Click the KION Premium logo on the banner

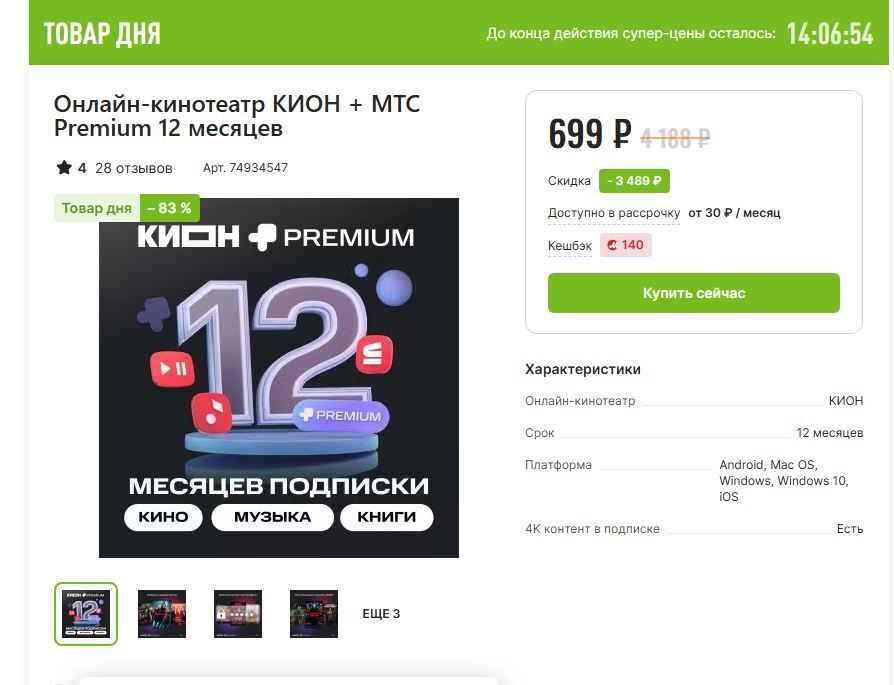276,237
